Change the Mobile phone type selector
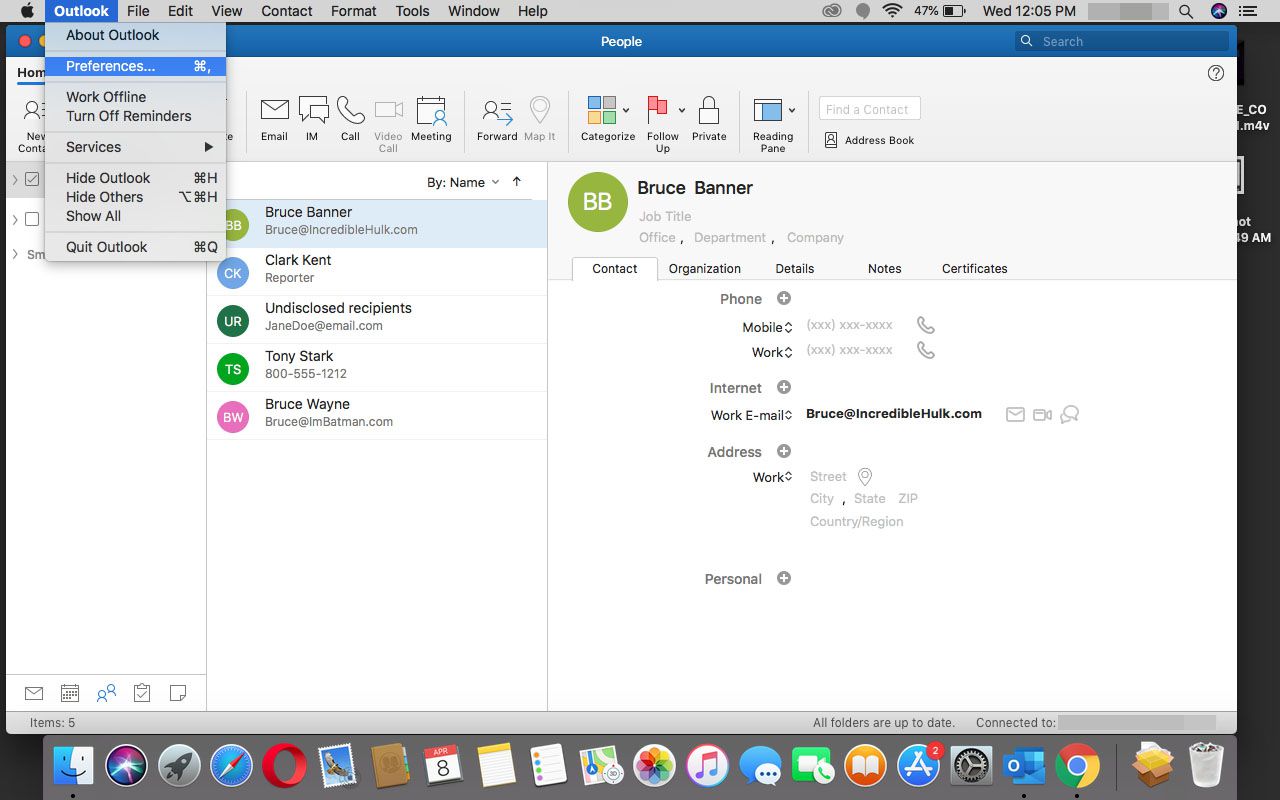The width and height of the screenshot is (1280, 800). pyautogui.click(x=767, y=327)
